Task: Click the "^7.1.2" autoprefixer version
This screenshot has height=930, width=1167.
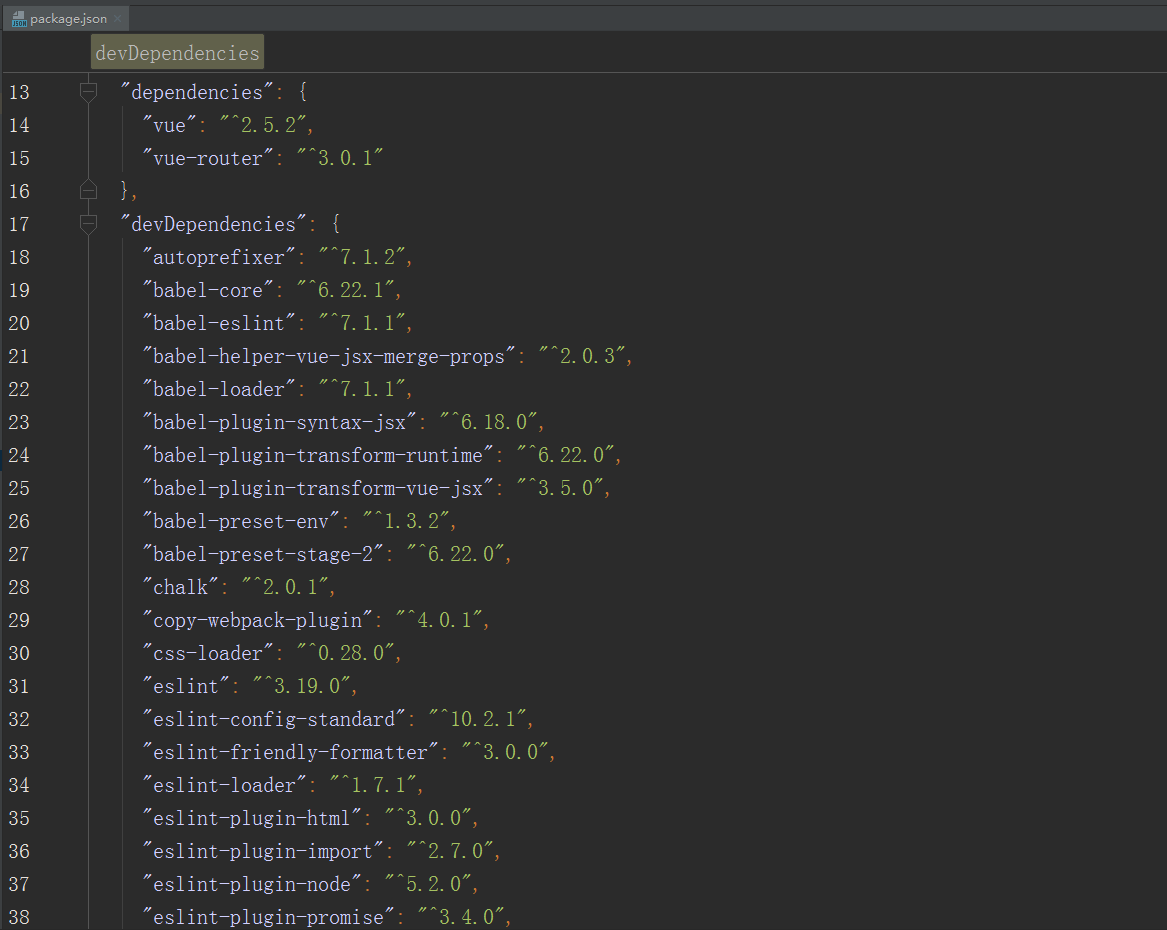Action: click(x=362, y=257)
